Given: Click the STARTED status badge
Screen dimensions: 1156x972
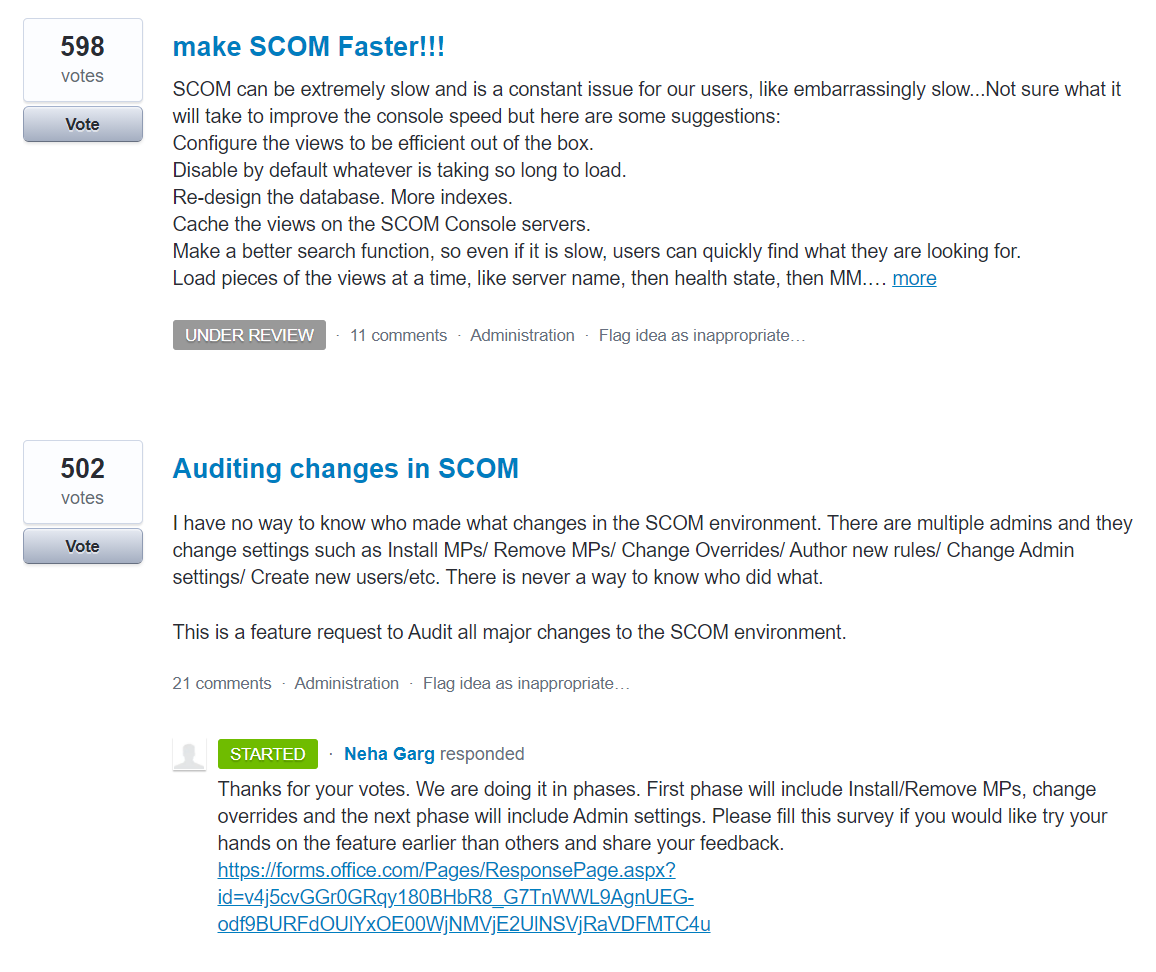Looking at the screenshot, I should click(x=267, y=754).
